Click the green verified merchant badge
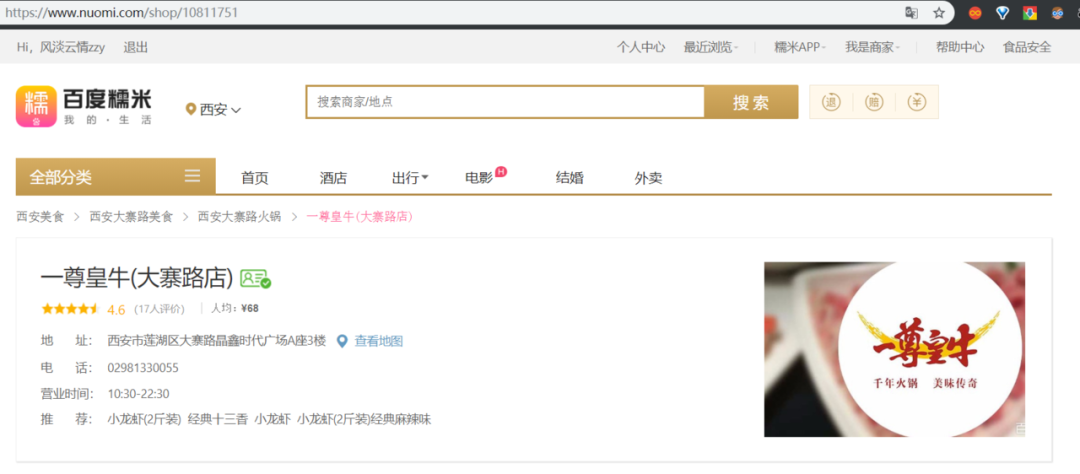 (x=256, y=278)
